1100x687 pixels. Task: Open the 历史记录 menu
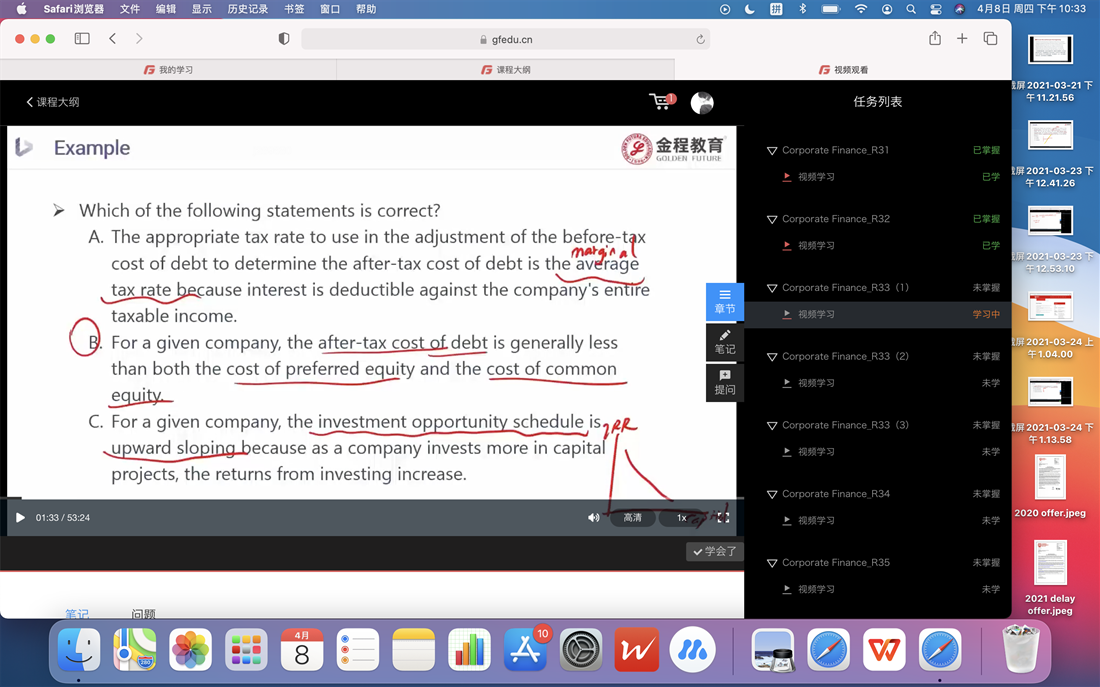click(248, 9)
